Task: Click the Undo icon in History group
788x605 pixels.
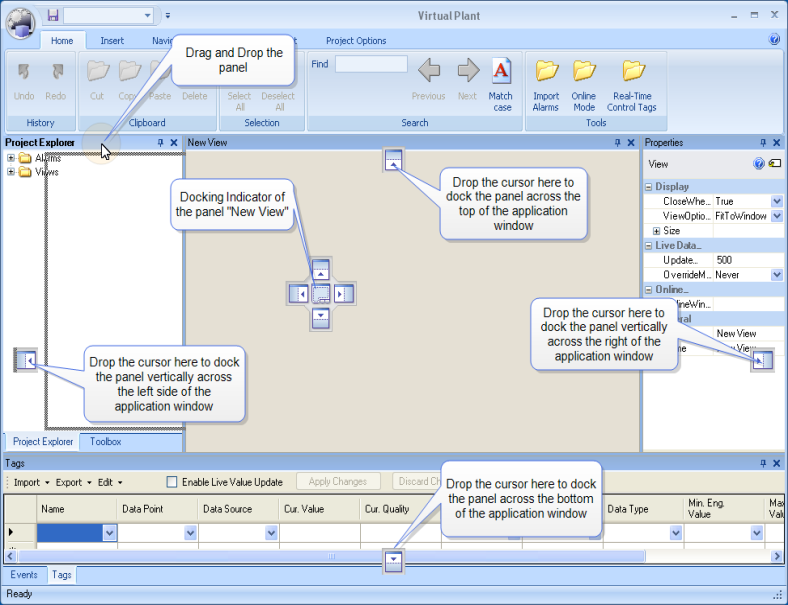Action: pos(24,71)
